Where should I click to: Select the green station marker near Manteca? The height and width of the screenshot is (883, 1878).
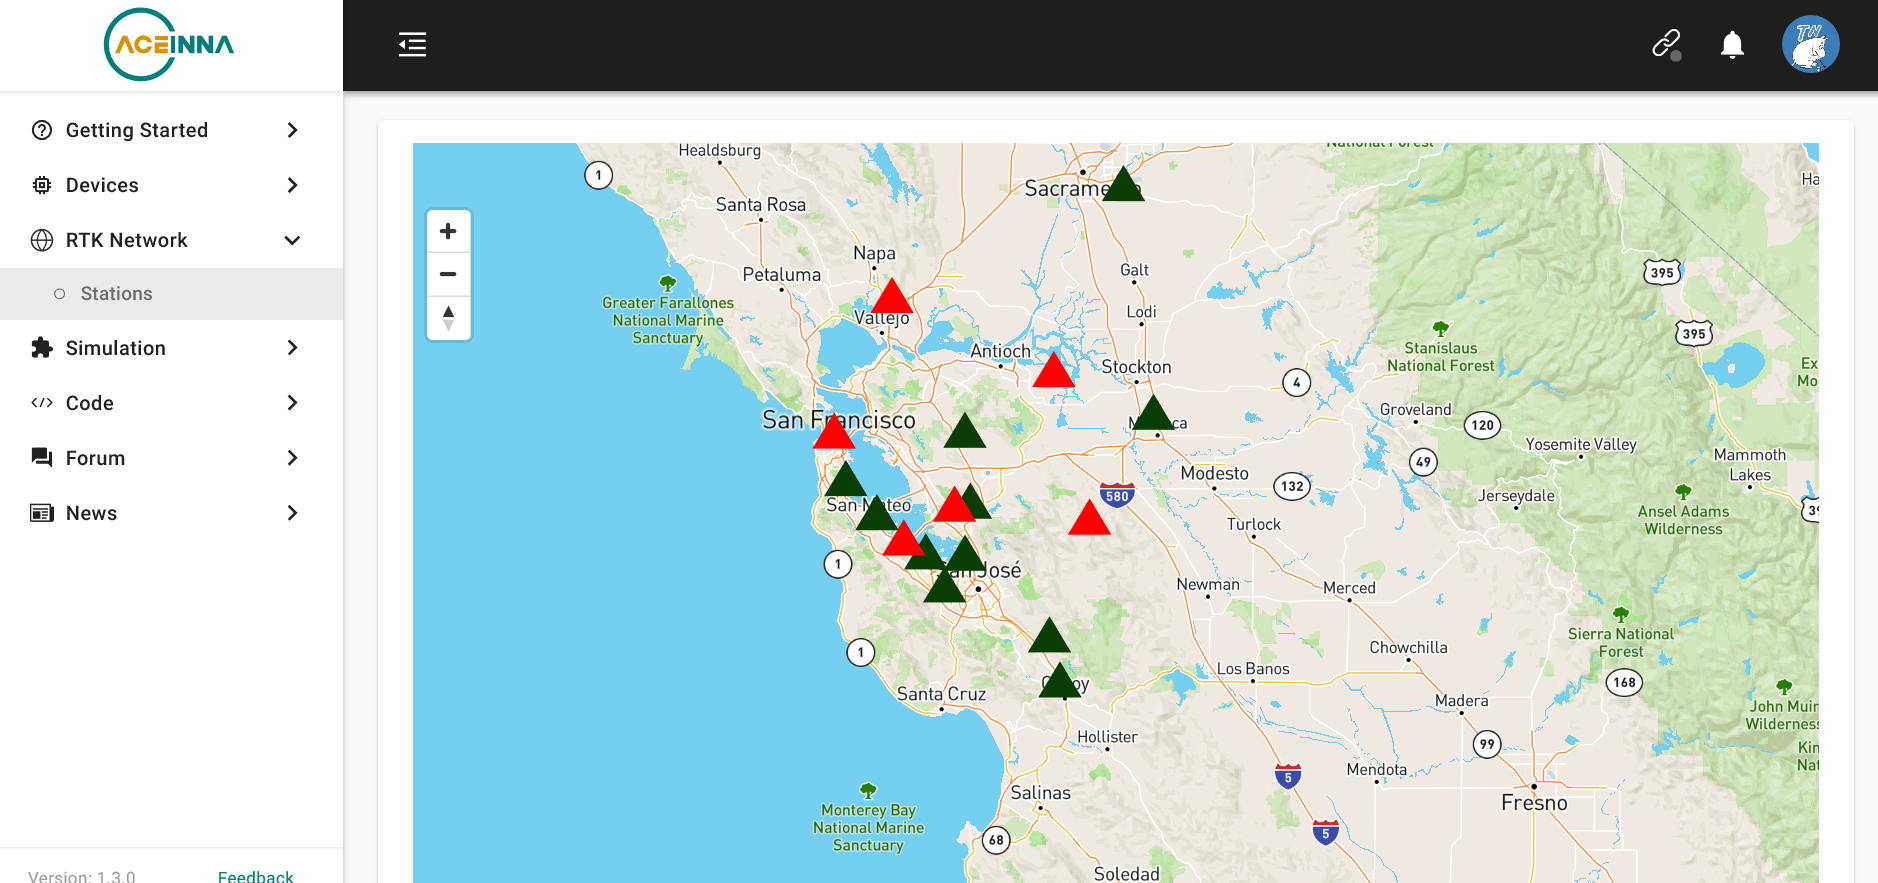(x=1153, y=413)
